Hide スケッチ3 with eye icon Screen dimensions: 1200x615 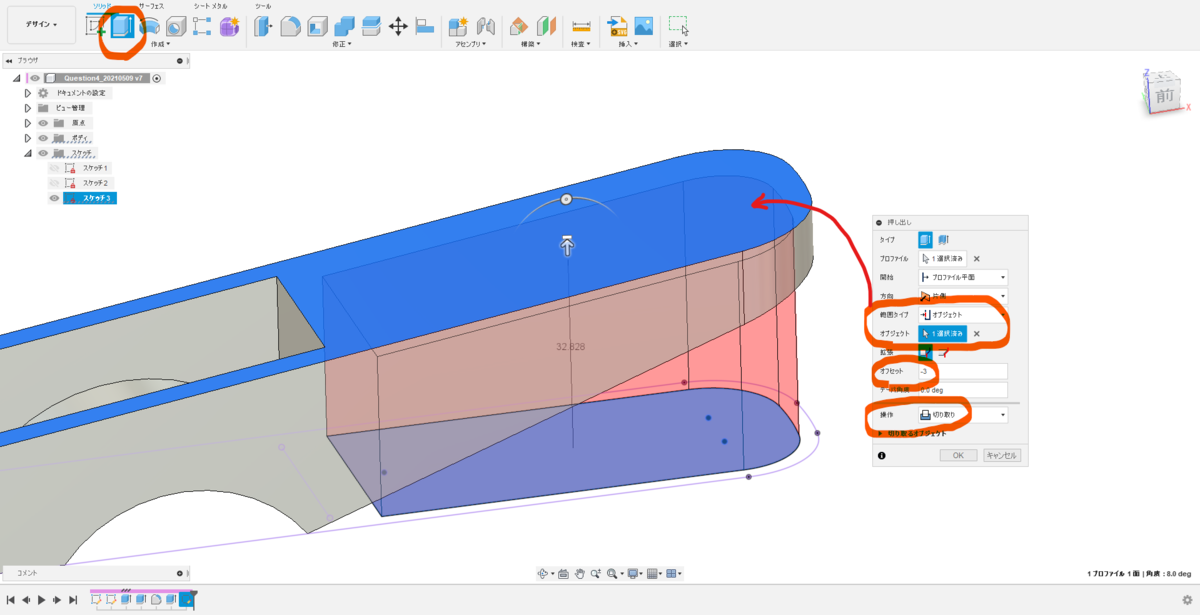pyautogui.click(x=56, y=198)
